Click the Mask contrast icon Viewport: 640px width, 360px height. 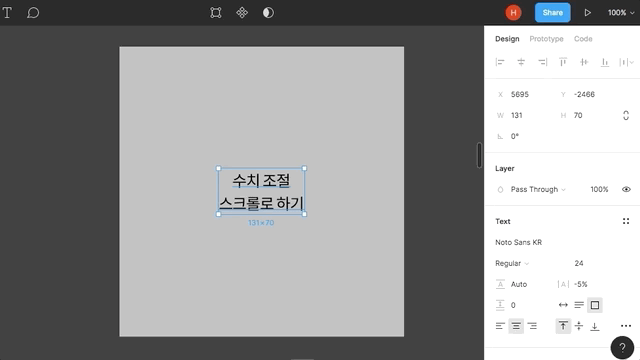pyautogui.click(x=268, y=13)
